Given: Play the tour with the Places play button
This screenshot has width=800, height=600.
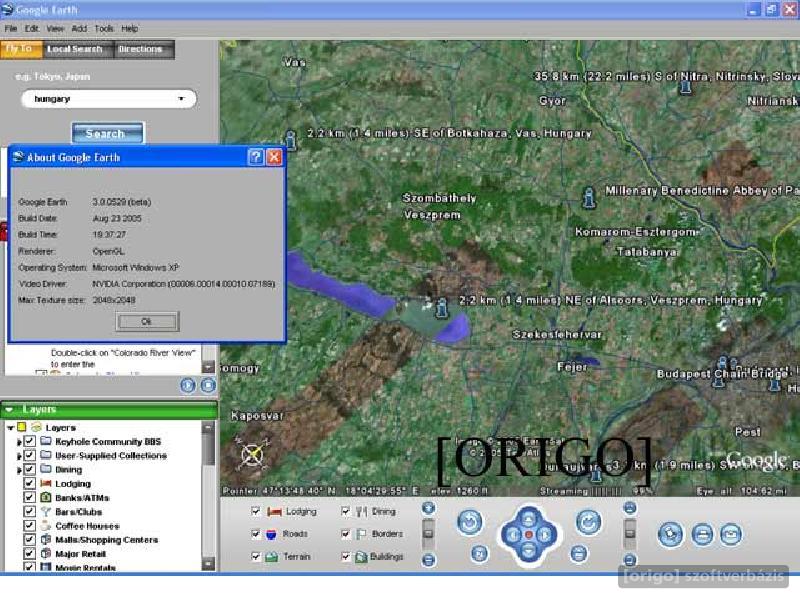Looking at the screenshot, I should (x=188, y=385).
